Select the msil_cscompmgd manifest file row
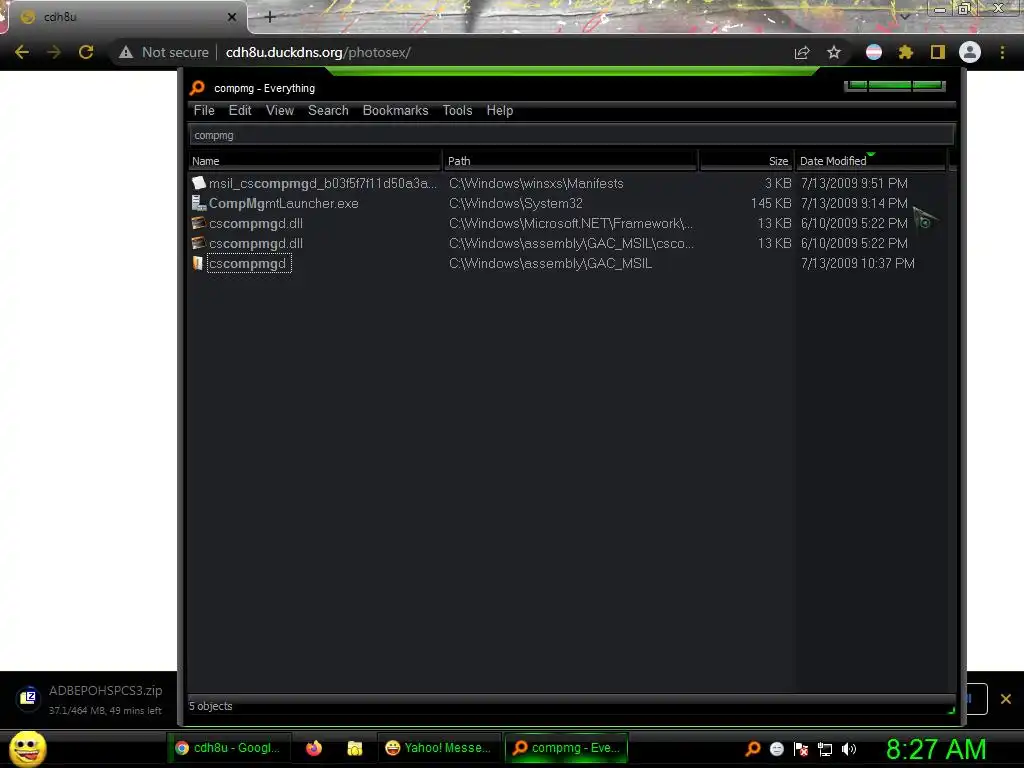The width and height of the screenshot is (1024, 768). pyautogui.click(x=568, y=184)
